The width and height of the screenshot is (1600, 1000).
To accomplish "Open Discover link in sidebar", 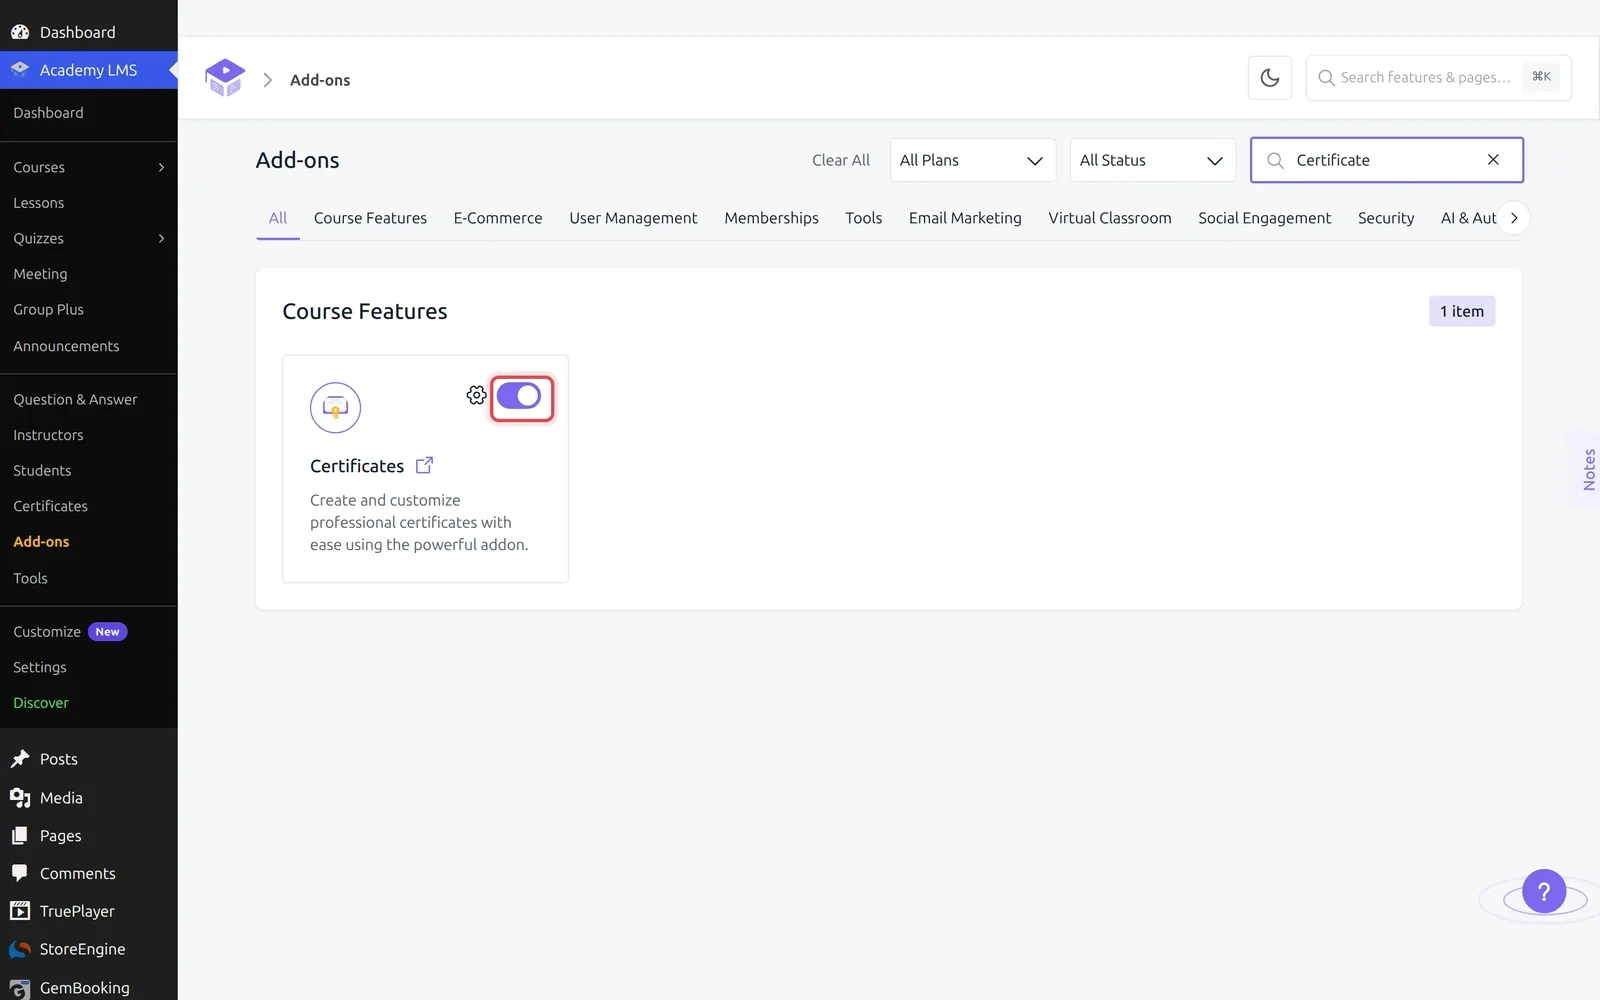I will tap(41, 703).
